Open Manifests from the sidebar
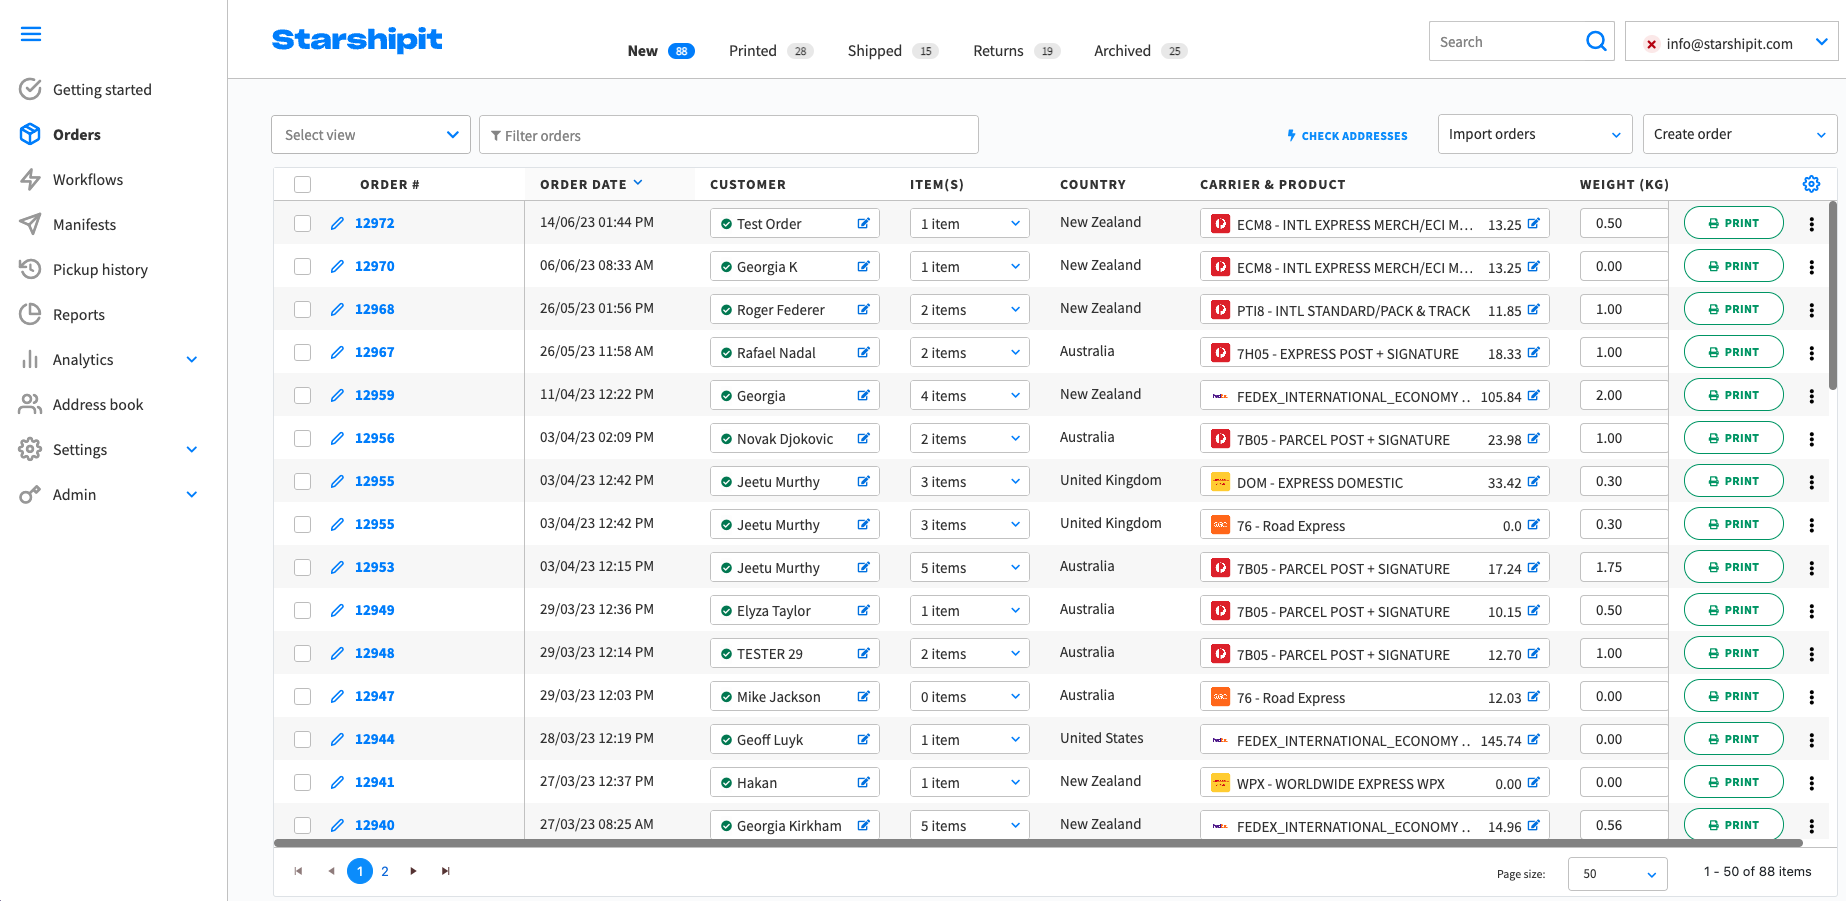1846x901 pixels. click(84, 225)
